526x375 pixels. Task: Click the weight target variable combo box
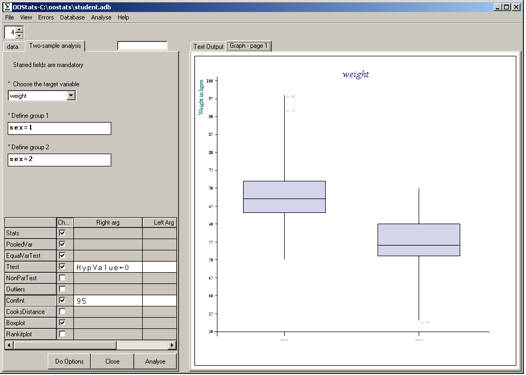[x=42, y=96]
